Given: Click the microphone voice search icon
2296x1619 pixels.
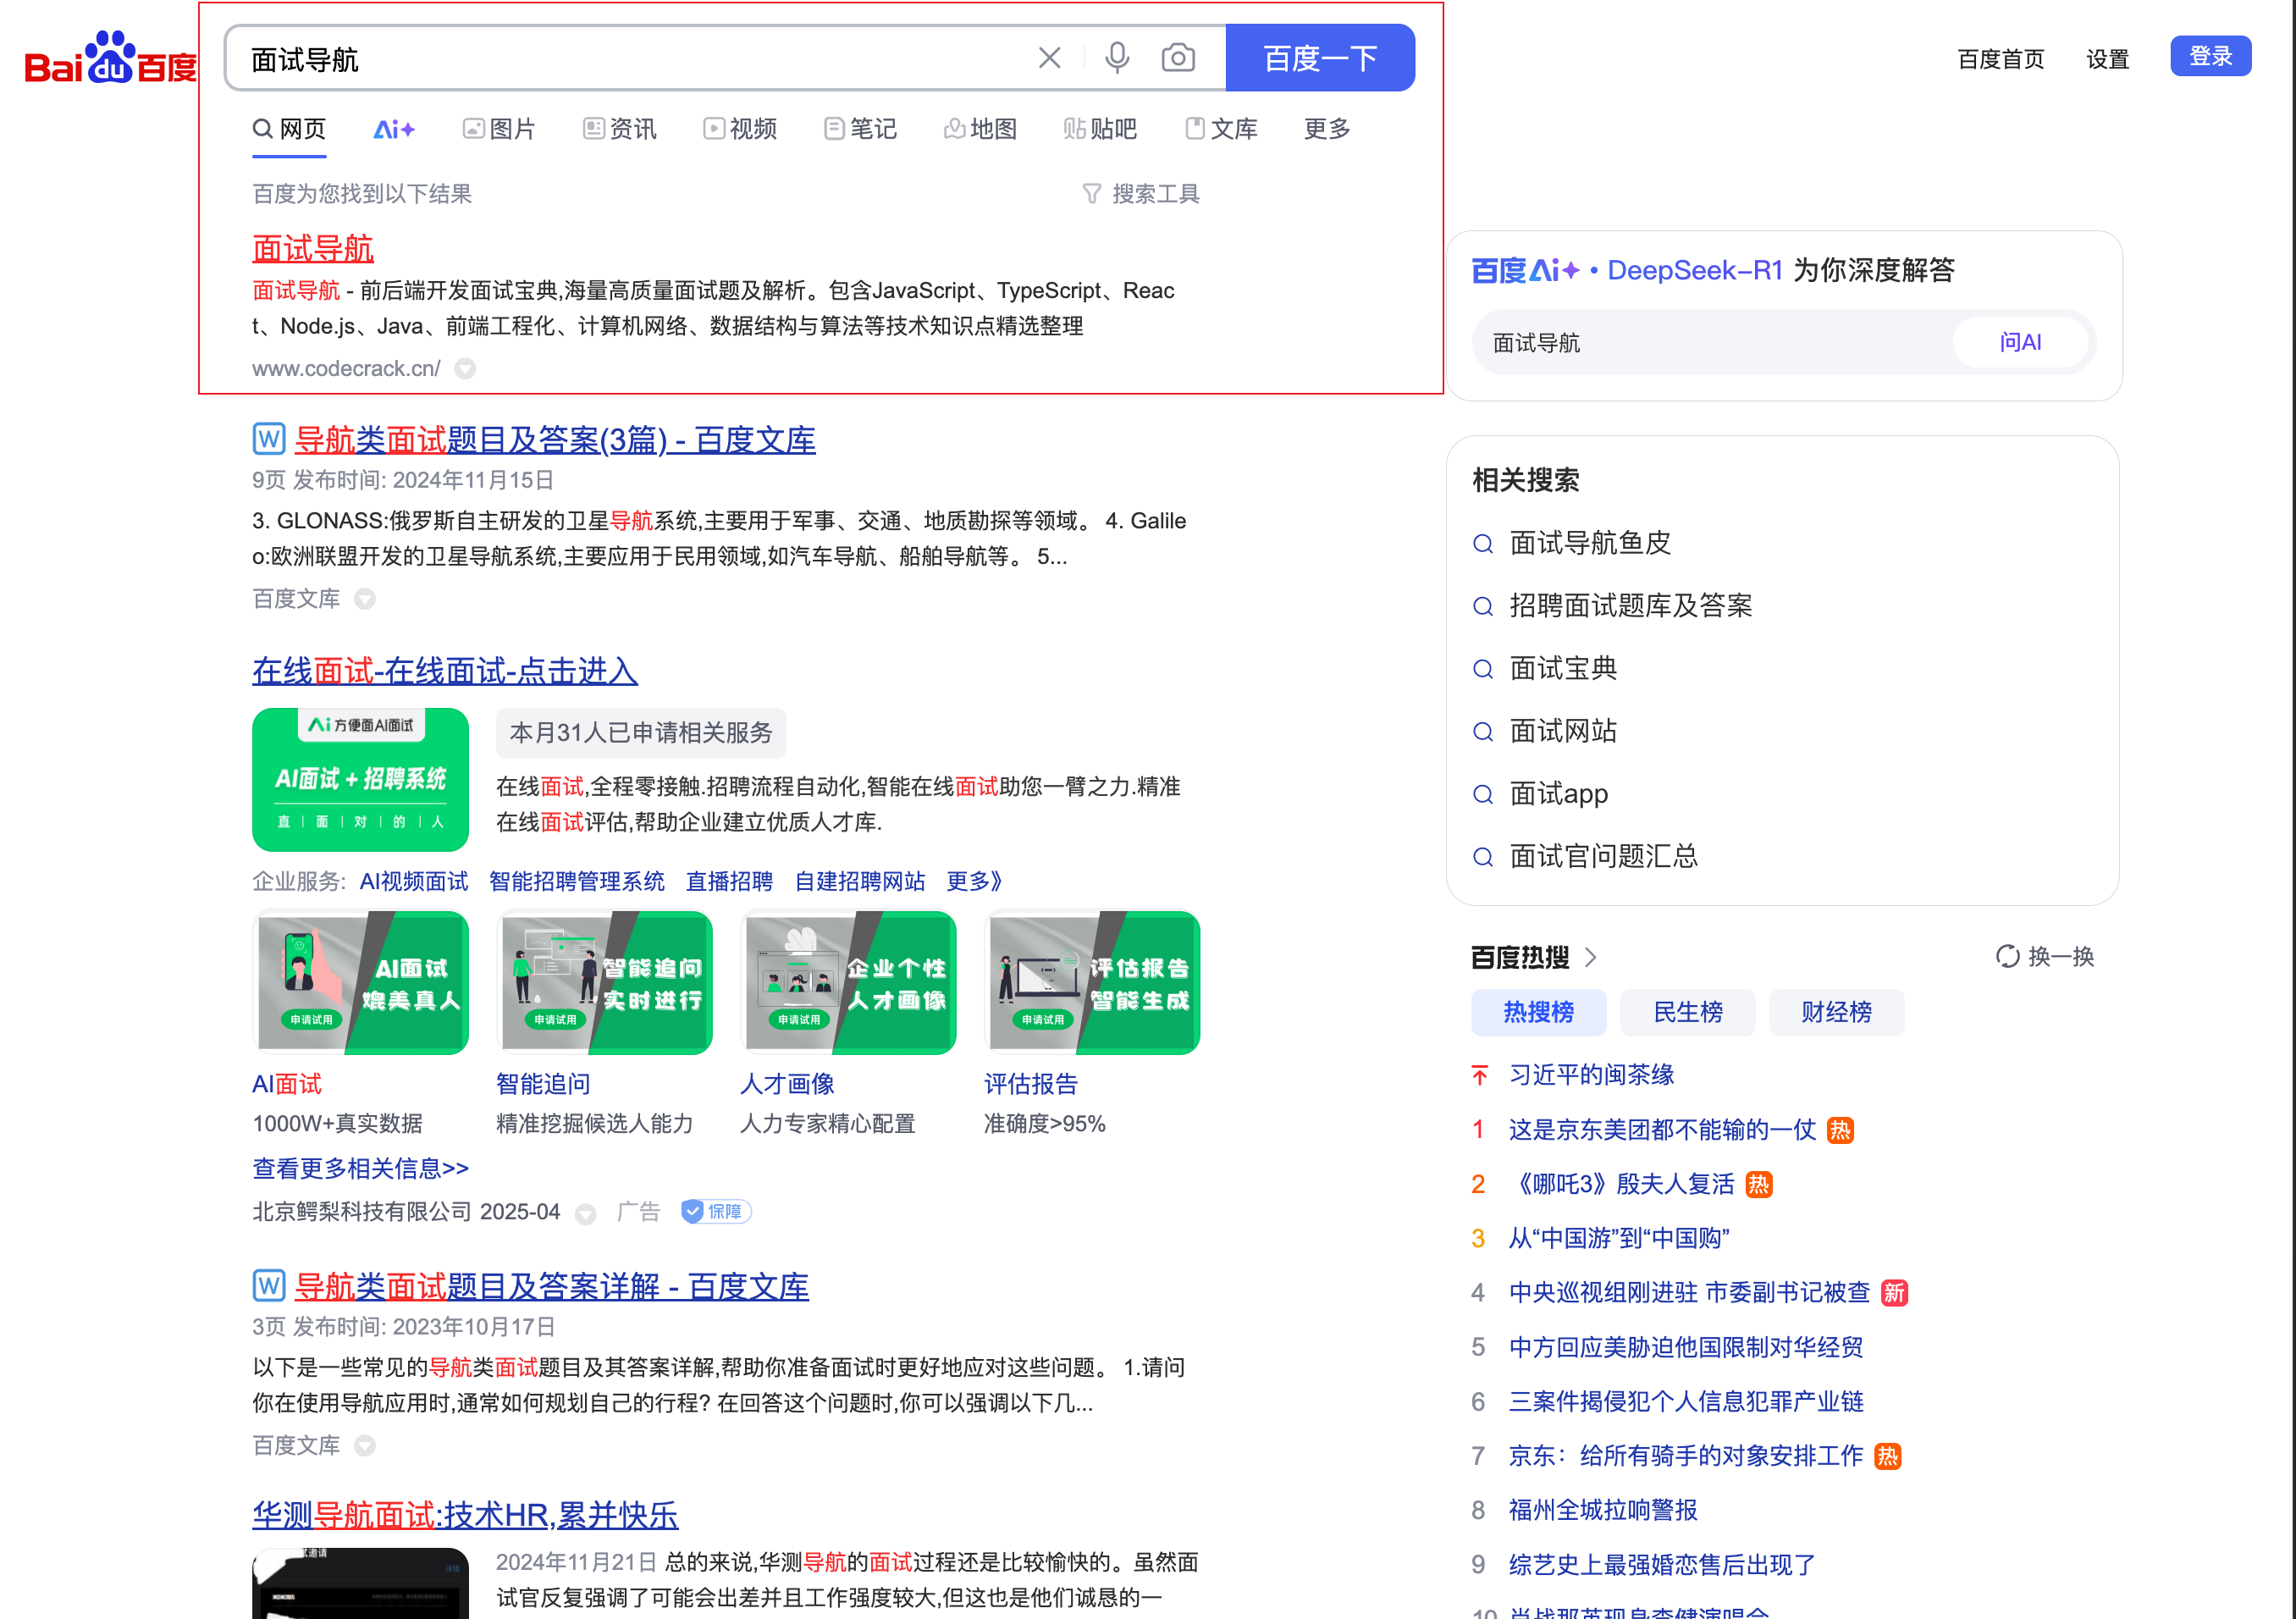Looking at the screenshot, I should (1117, 58).
